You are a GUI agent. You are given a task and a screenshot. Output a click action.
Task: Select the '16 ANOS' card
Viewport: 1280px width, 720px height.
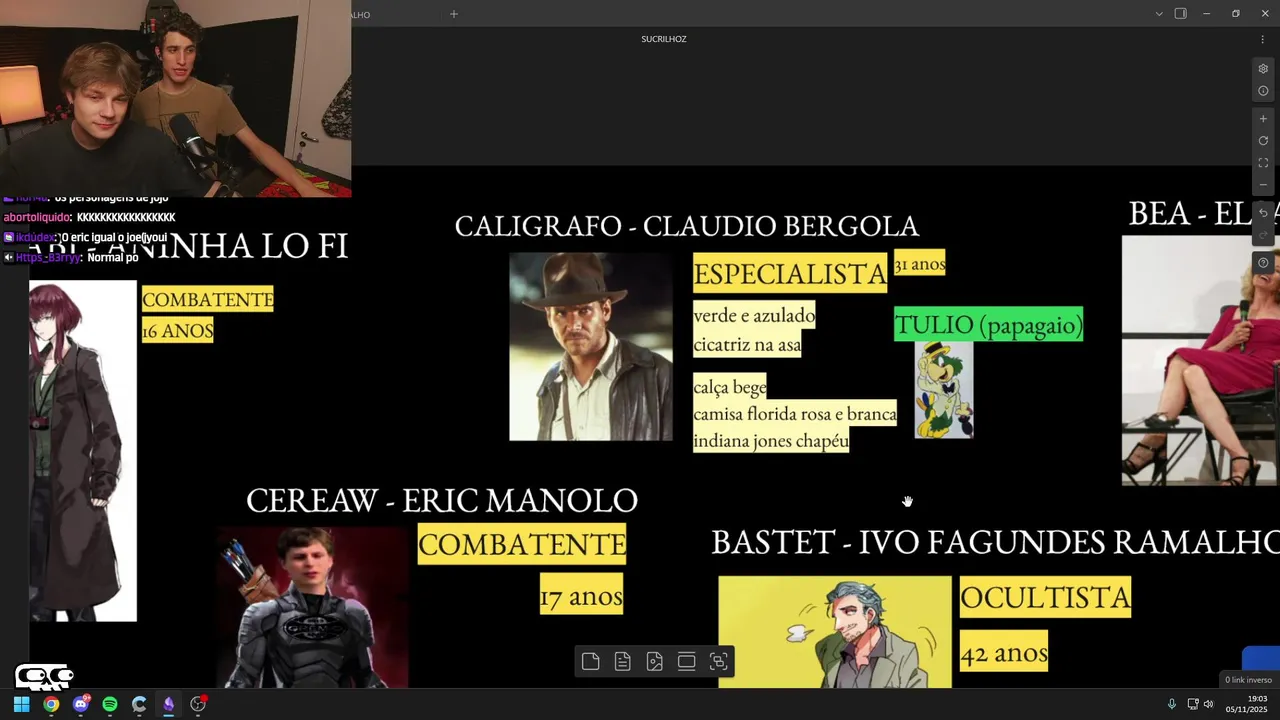click(178, 330)
